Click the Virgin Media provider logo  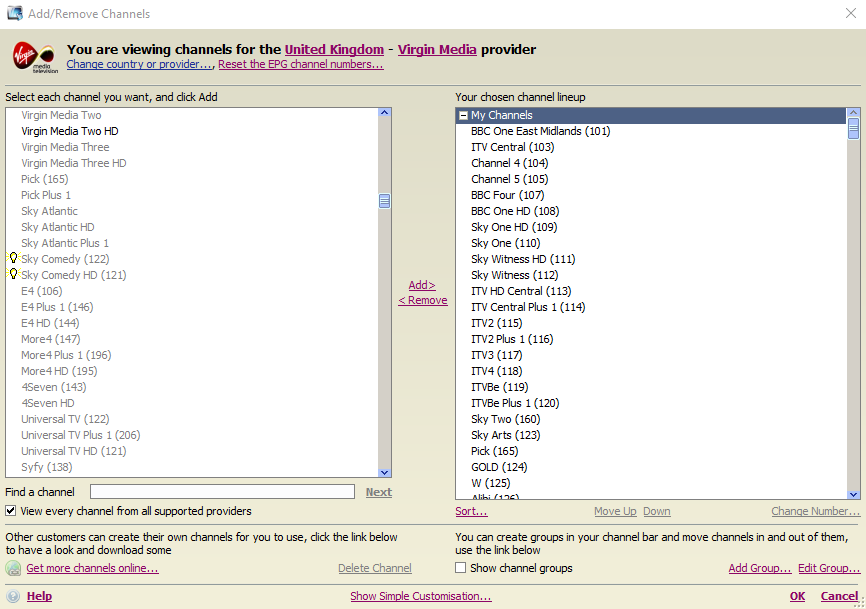click(35, 57)
